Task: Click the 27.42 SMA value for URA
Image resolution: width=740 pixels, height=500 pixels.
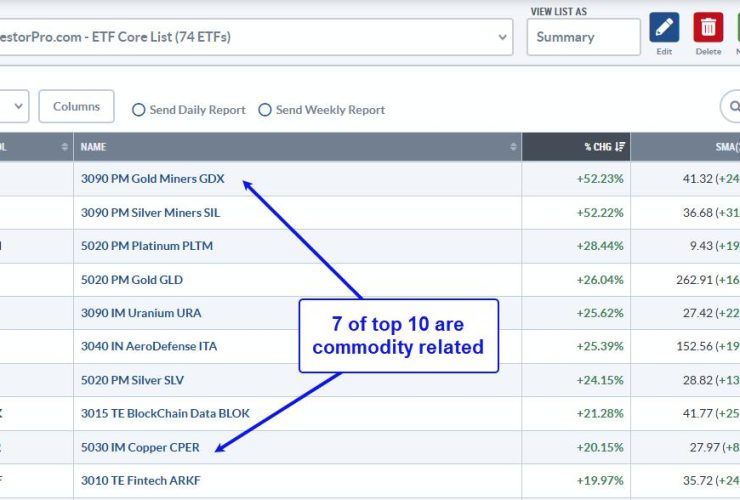Action: click(697, 313)
